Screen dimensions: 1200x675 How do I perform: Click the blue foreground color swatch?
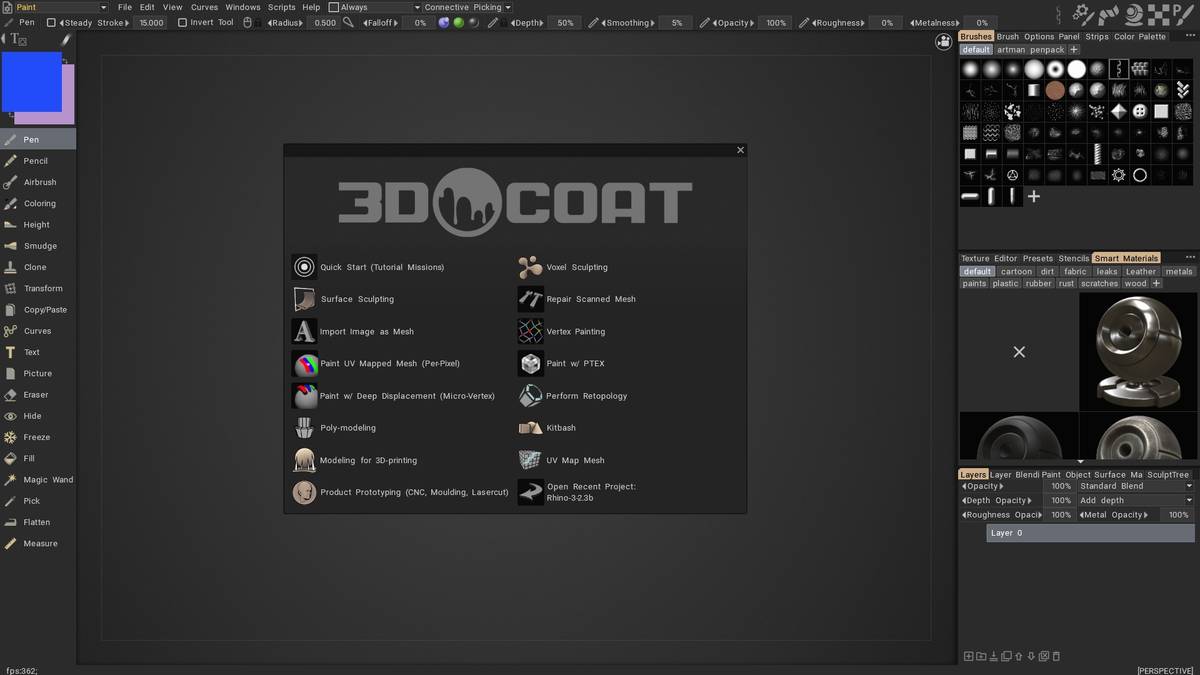point(30,82)
